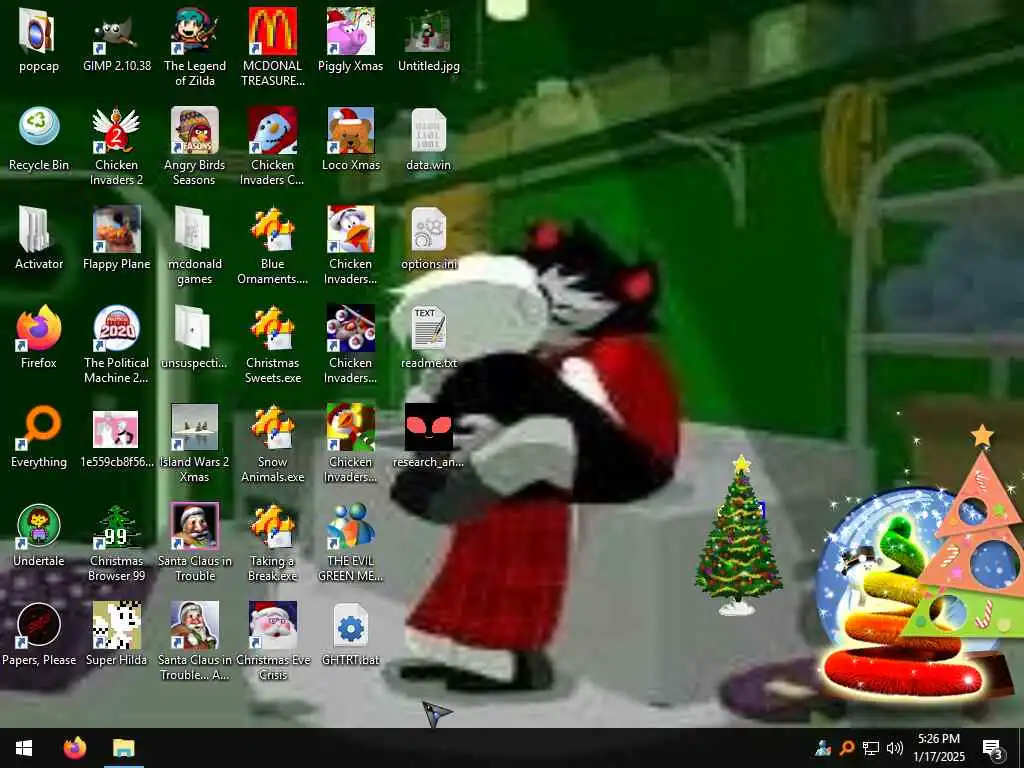
Task: Open the notification center icon
Action: (992, 748)
